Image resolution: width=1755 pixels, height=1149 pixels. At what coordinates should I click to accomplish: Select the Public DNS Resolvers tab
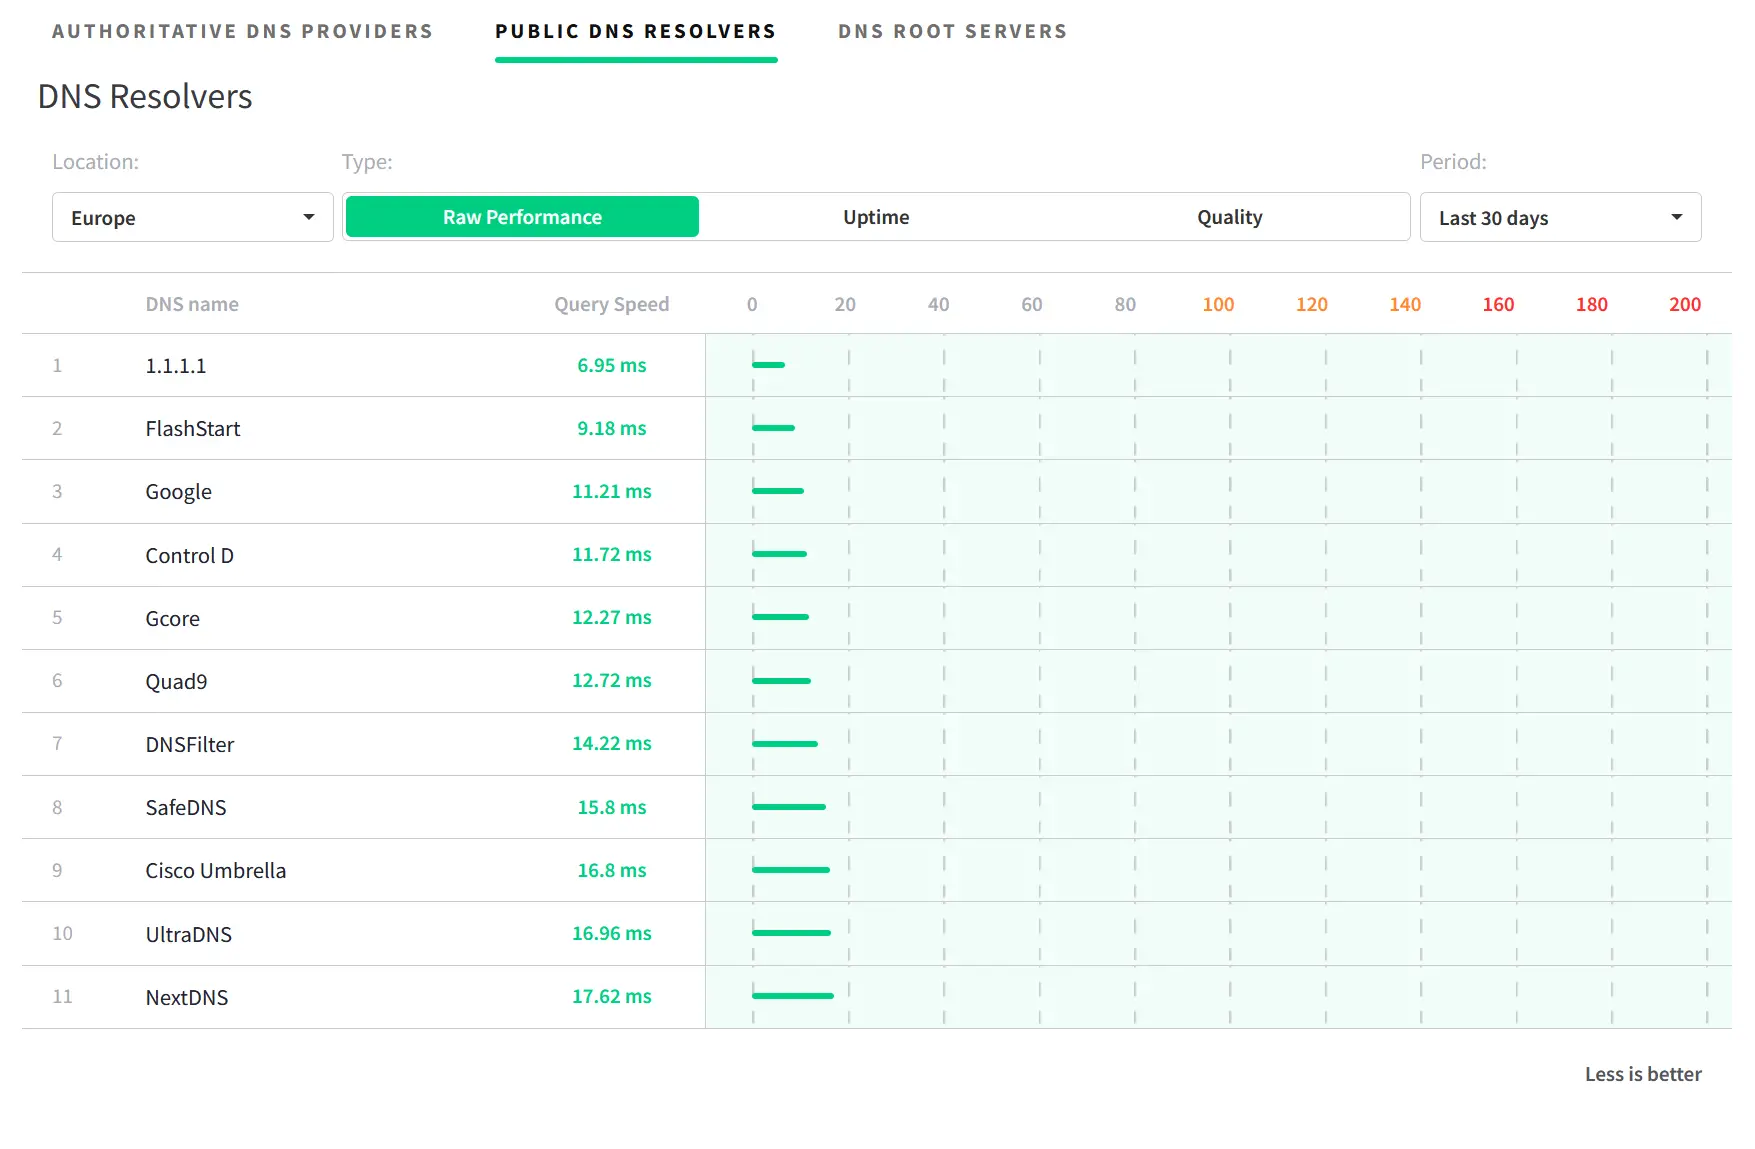(x=636, y=31)
